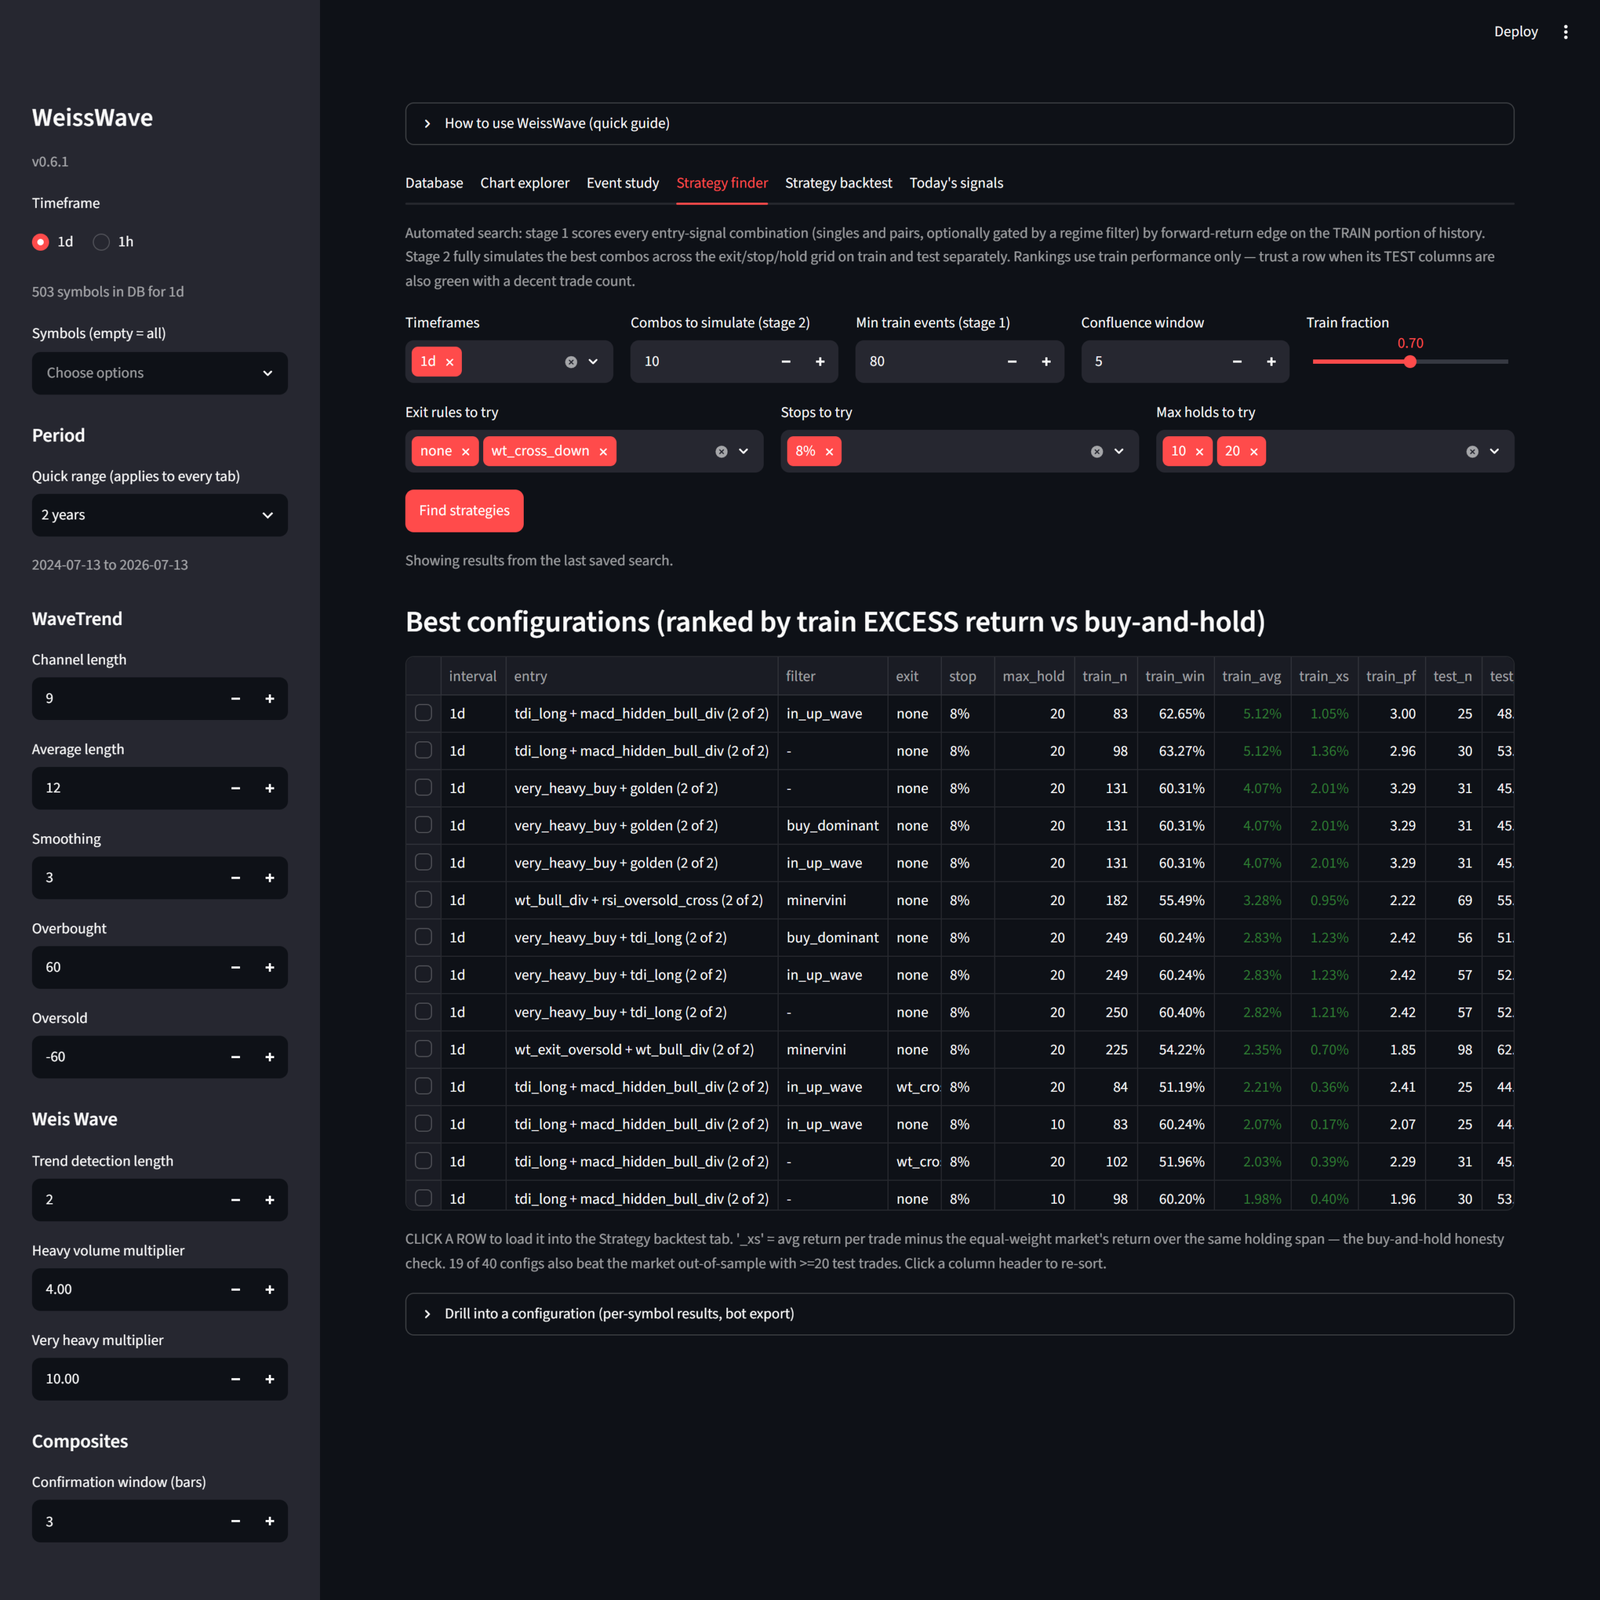Open the Quick range 2 years dropdown
The image size is (1600, 1600).
click(x=160, y=515)
